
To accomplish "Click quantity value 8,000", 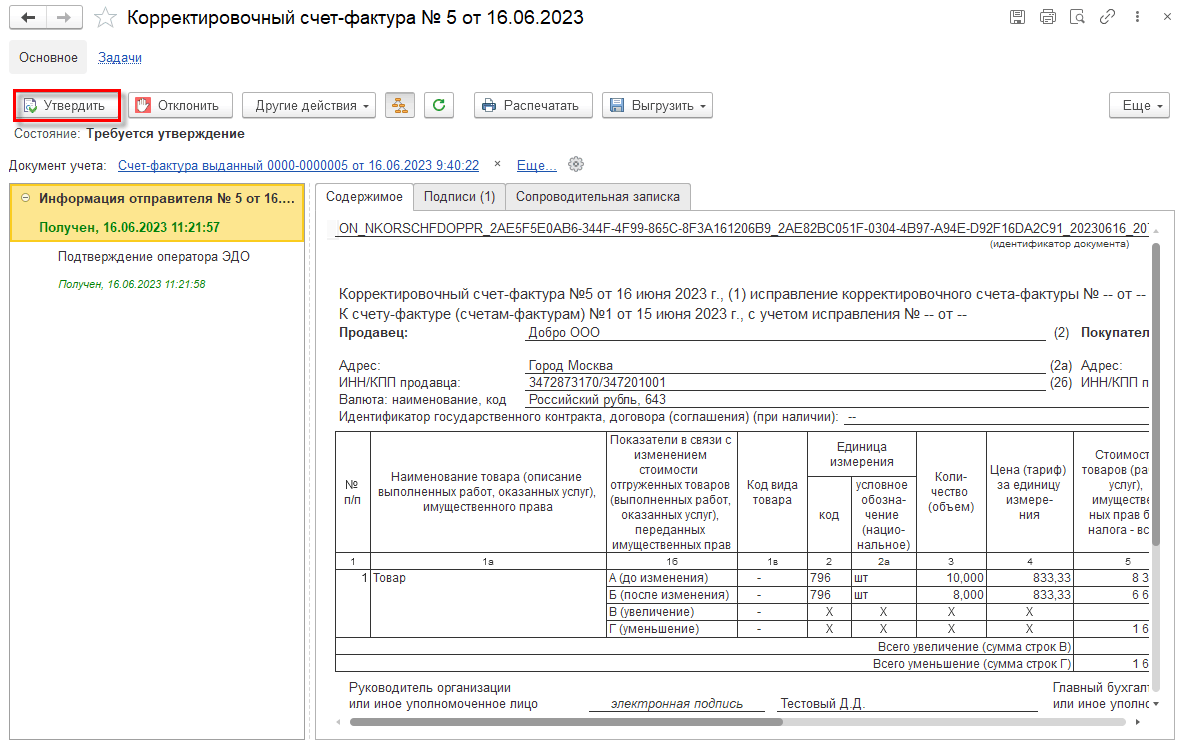I will pos(968,594).
